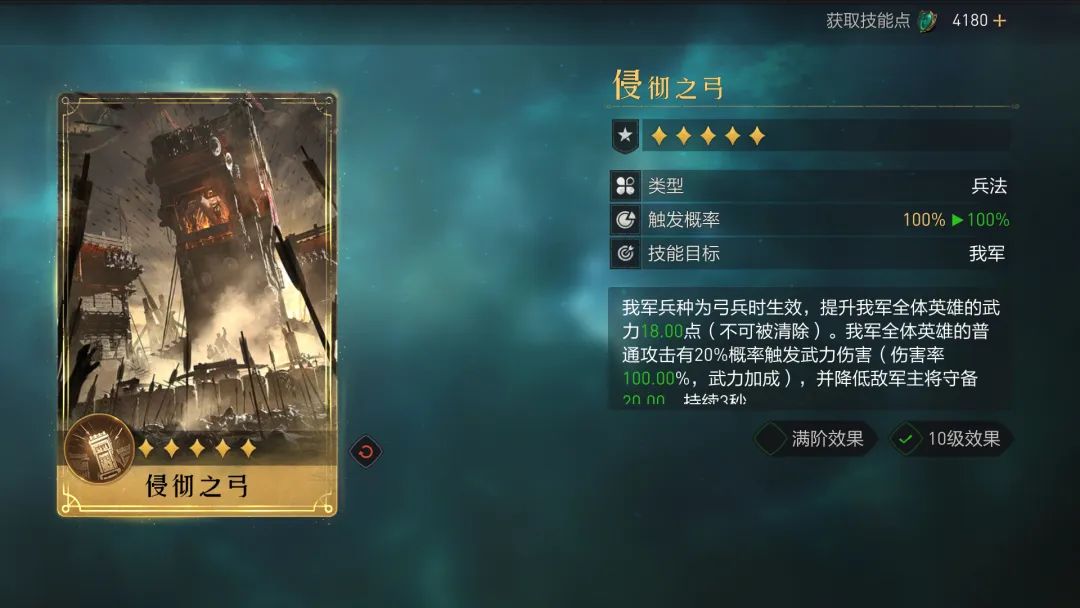
Task: Click the 4180 skill point counter
Action: (970, 21)
